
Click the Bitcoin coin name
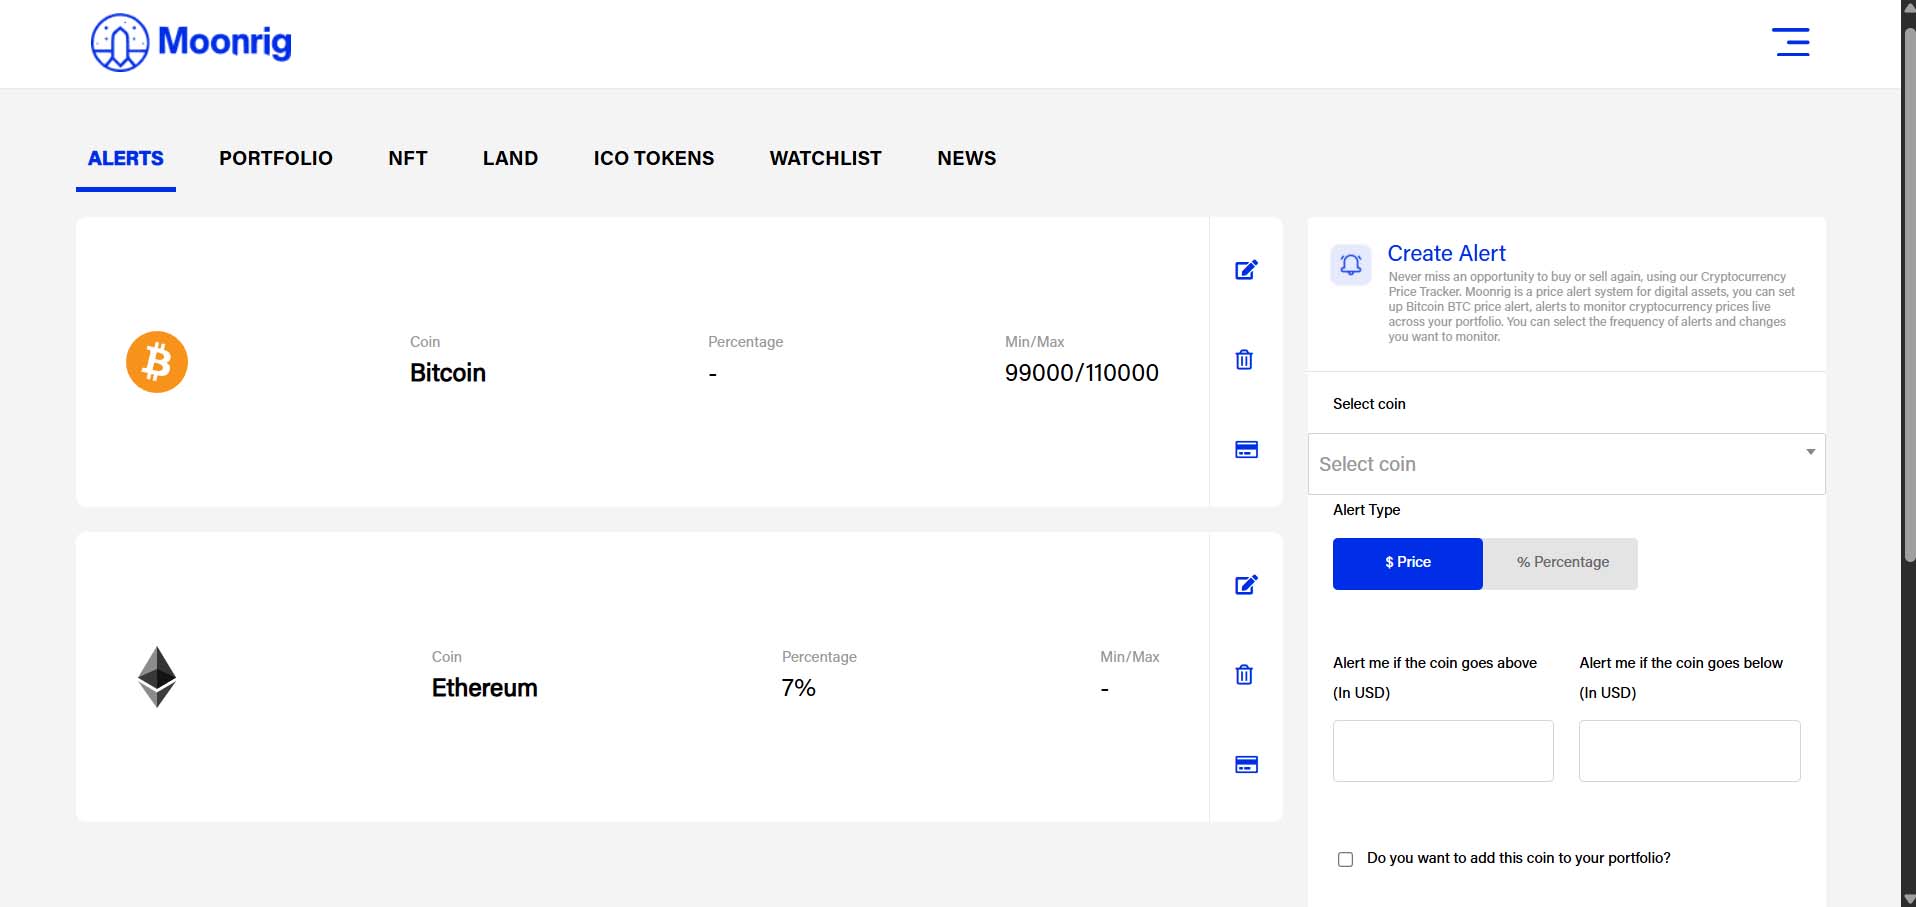pyautogui.click(x=448, y=373)
